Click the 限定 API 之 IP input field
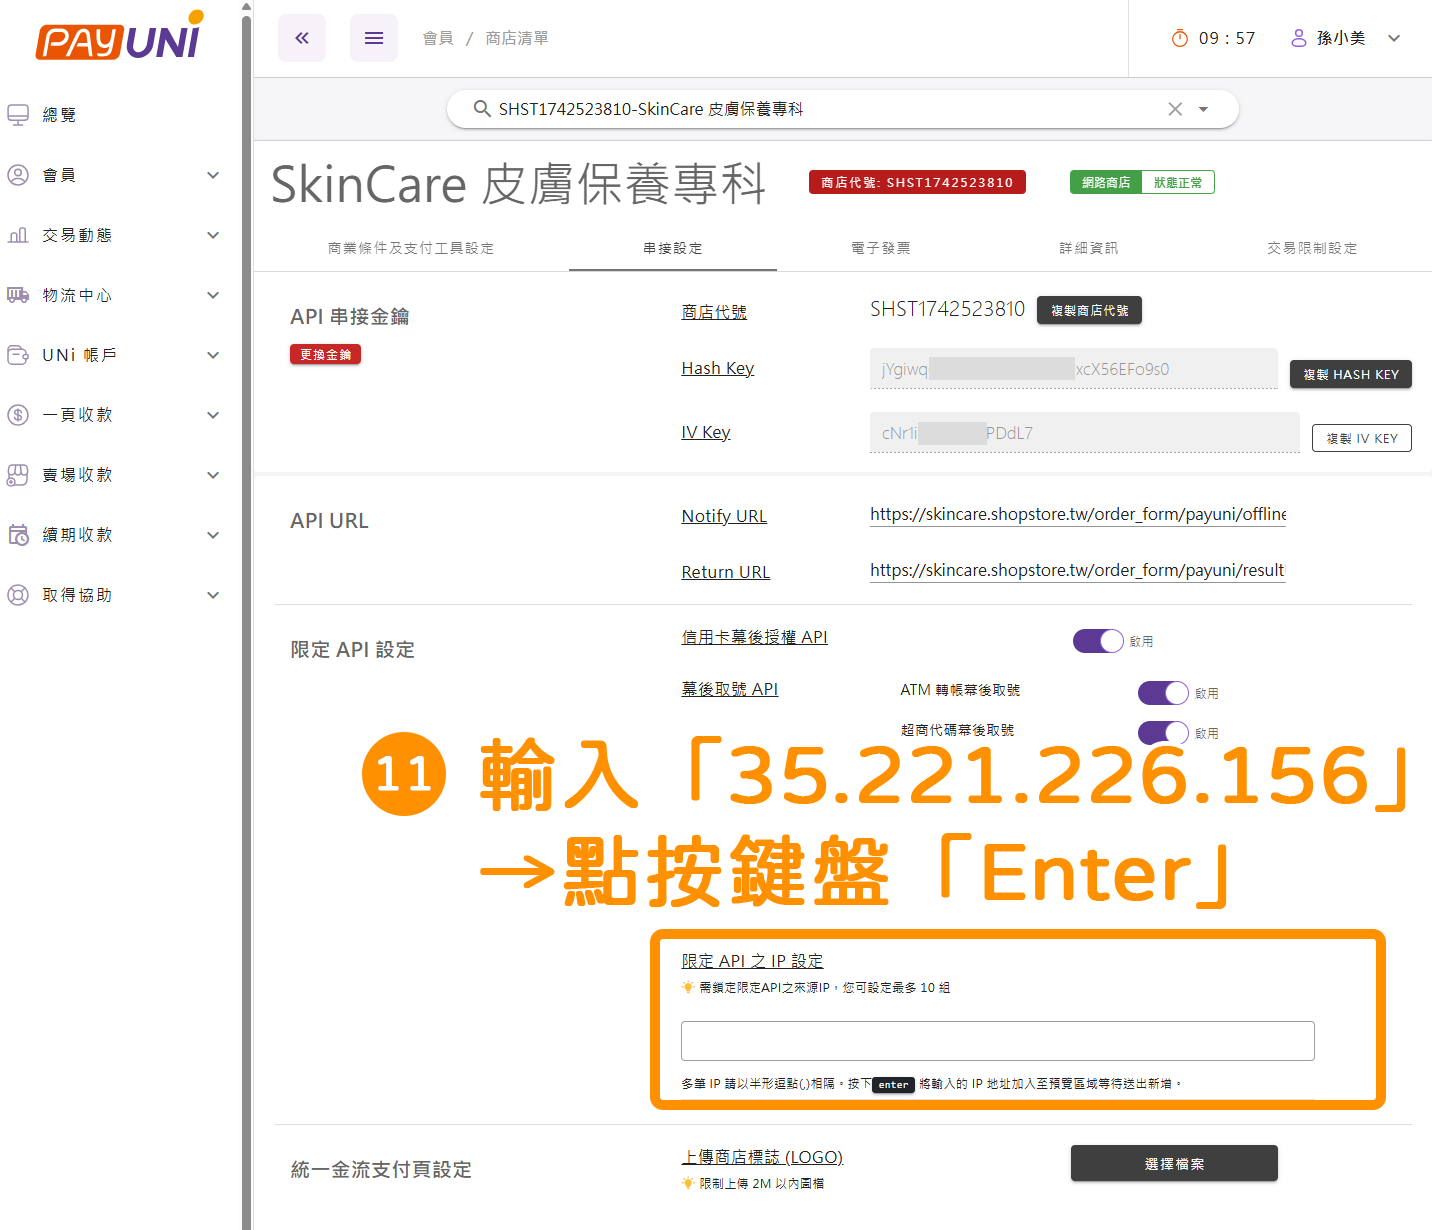 click(998, 1041)
